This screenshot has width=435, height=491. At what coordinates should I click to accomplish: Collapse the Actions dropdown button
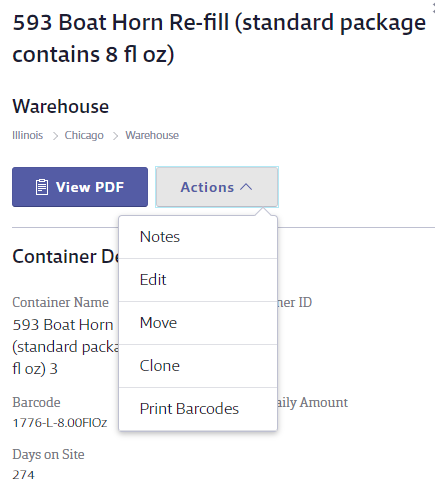pos(217,187)
